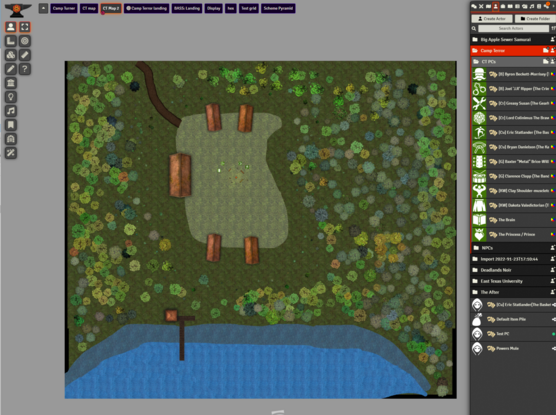Open the Drawing Tools pencil

tap(11, 69)
